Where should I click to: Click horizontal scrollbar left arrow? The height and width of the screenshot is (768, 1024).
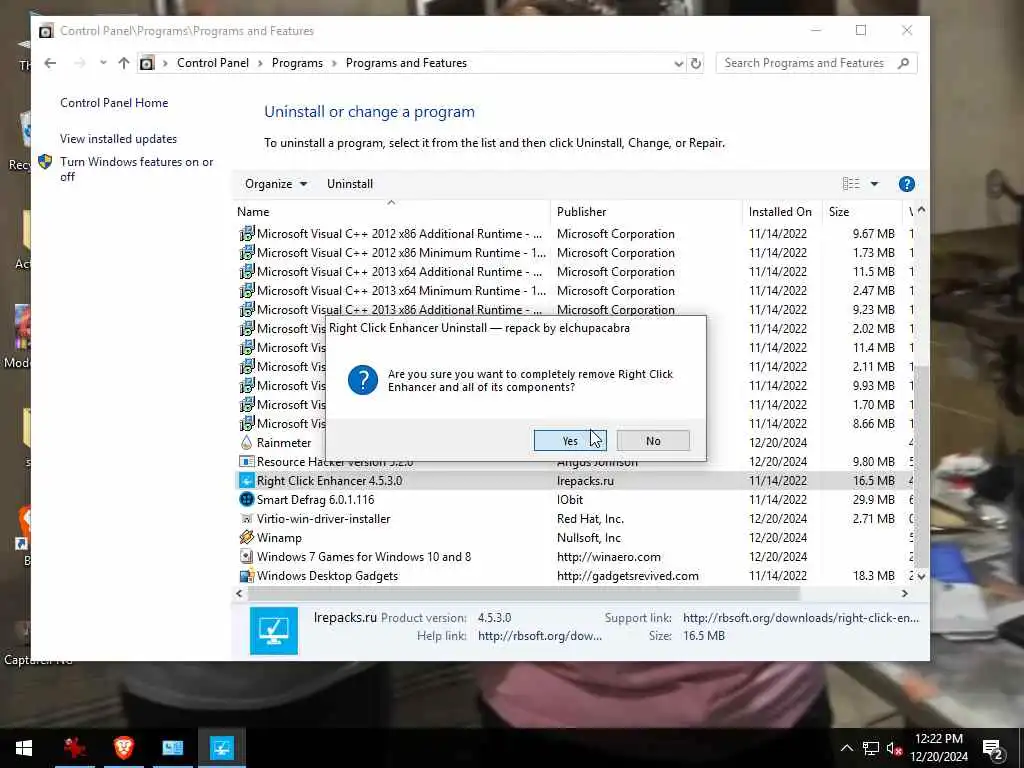coord(239,594)
